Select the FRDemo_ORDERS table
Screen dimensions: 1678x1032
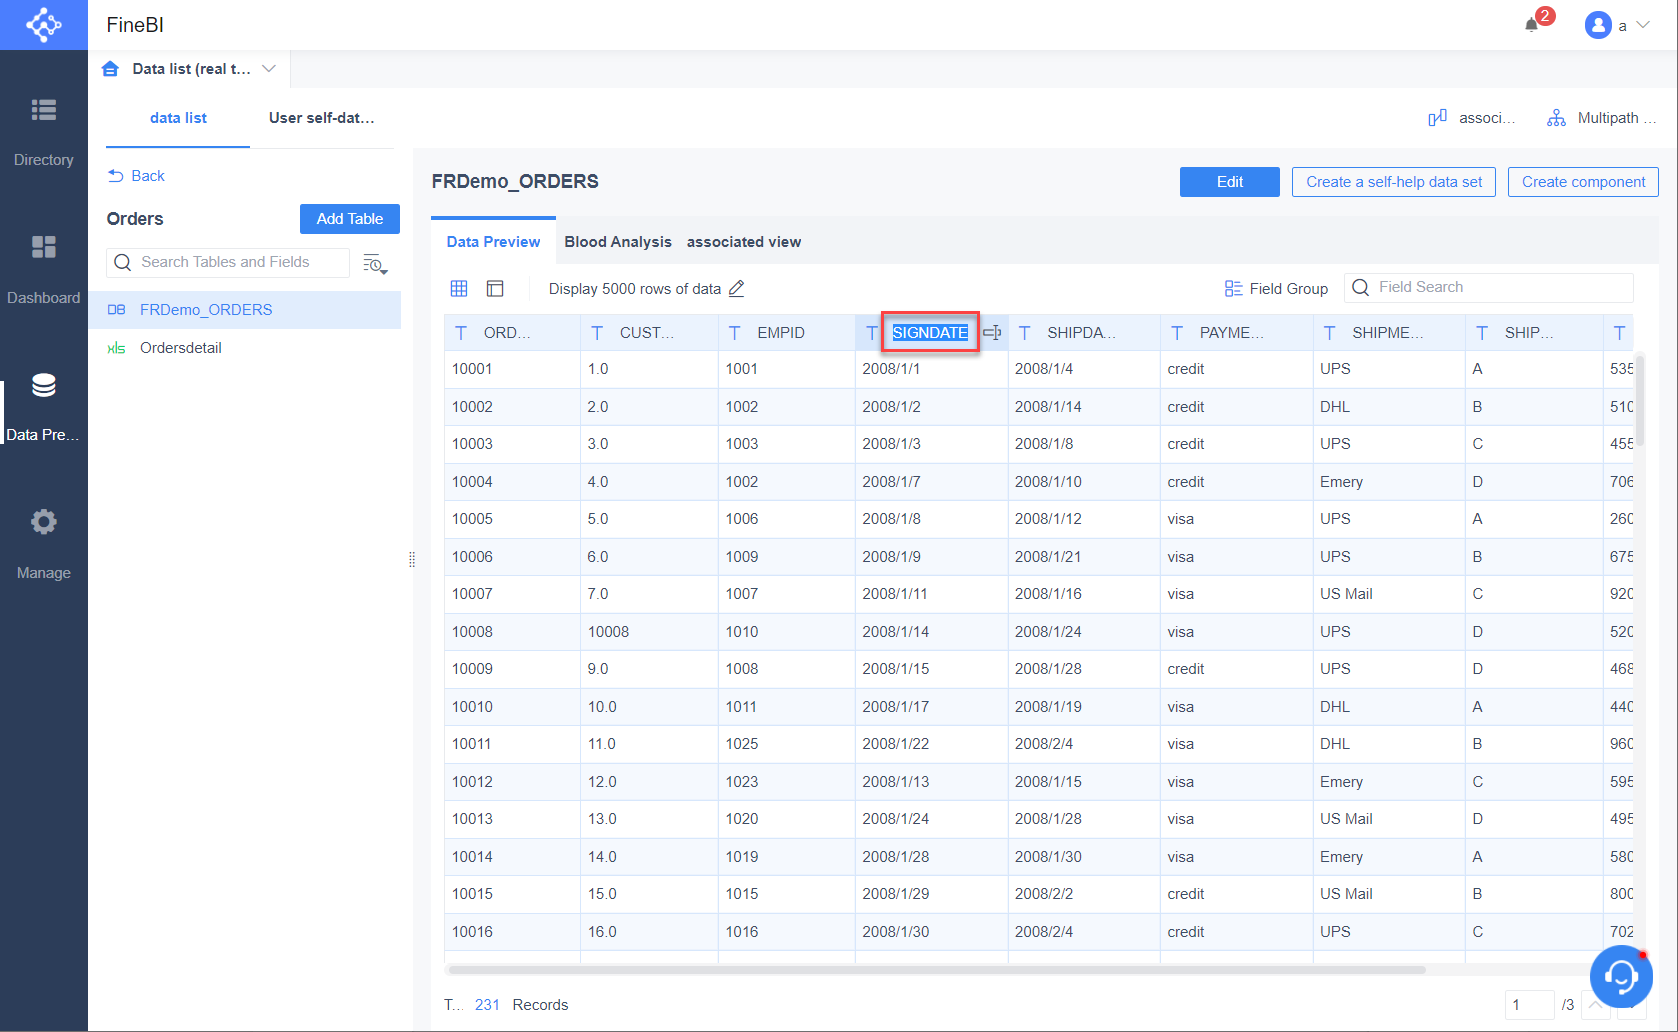[x=245, y=310]
